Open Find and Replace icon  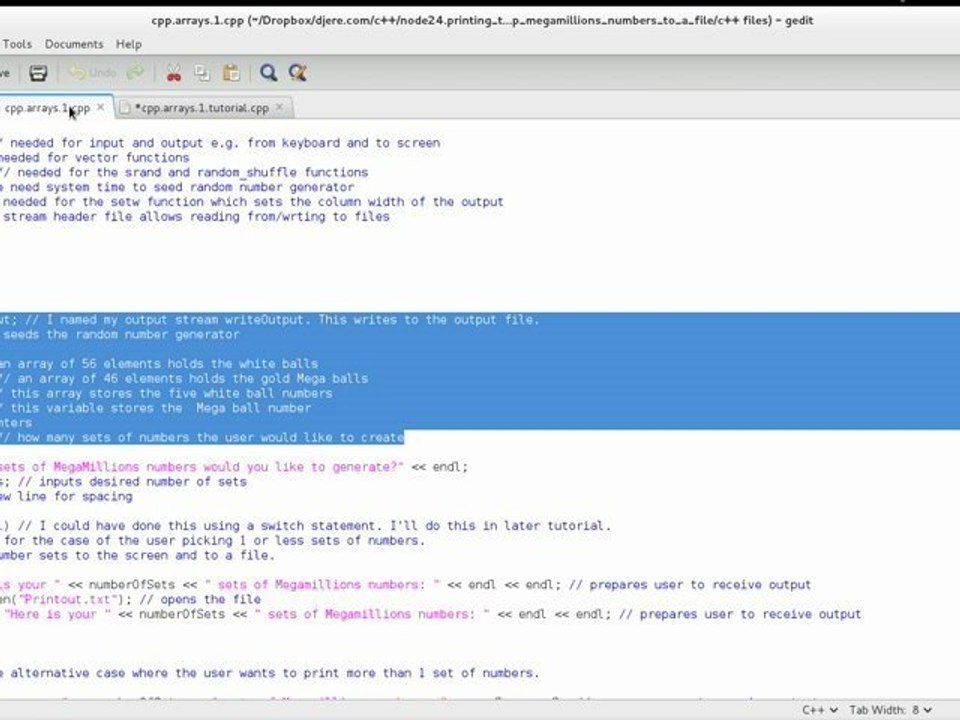tap(298, 73)
